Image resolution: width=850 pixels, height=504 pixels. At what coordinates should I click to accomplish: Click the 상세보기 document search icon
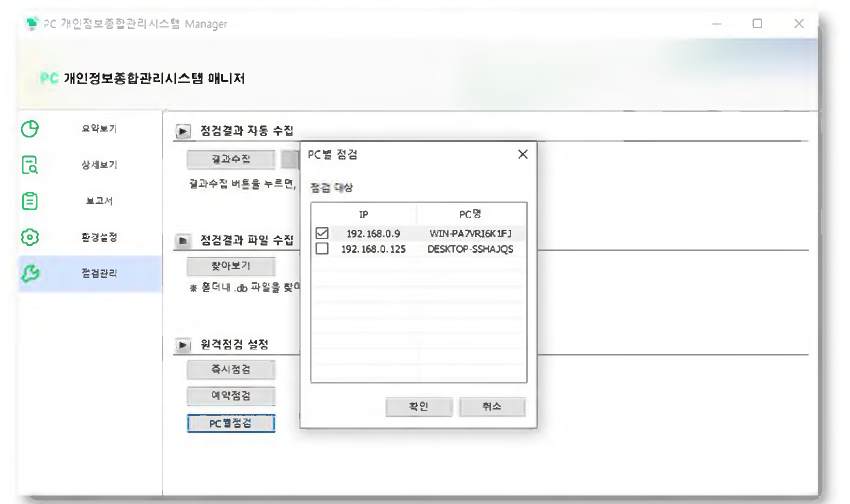coord(30,165)
